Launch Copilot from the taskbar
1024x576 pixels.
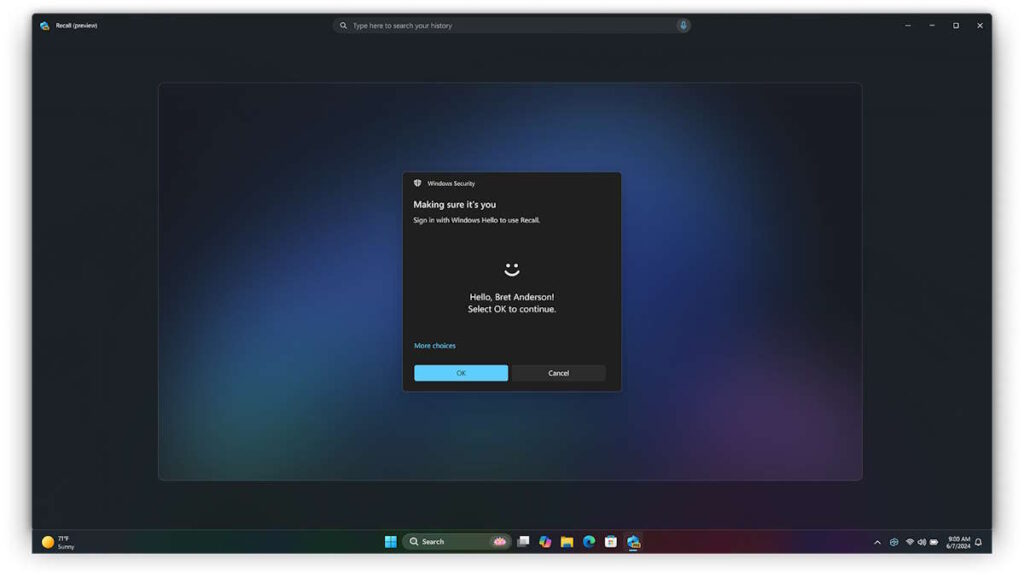click(x=545, y=541)
